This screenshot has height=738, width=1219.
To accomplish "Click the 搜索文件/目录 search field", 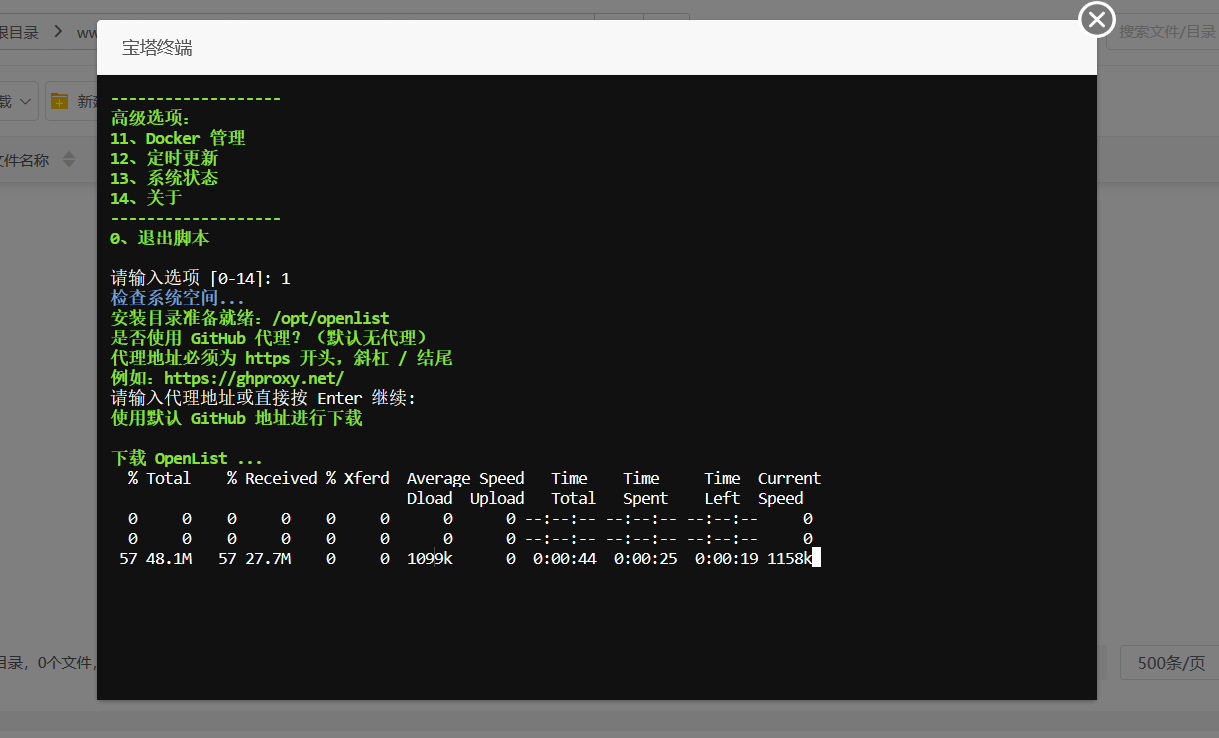I will tap(1166, 32).
